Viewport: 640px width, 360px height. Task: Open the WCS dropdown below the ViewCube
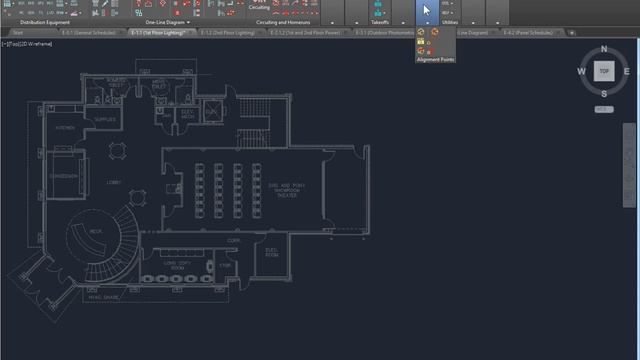point(604,109)
